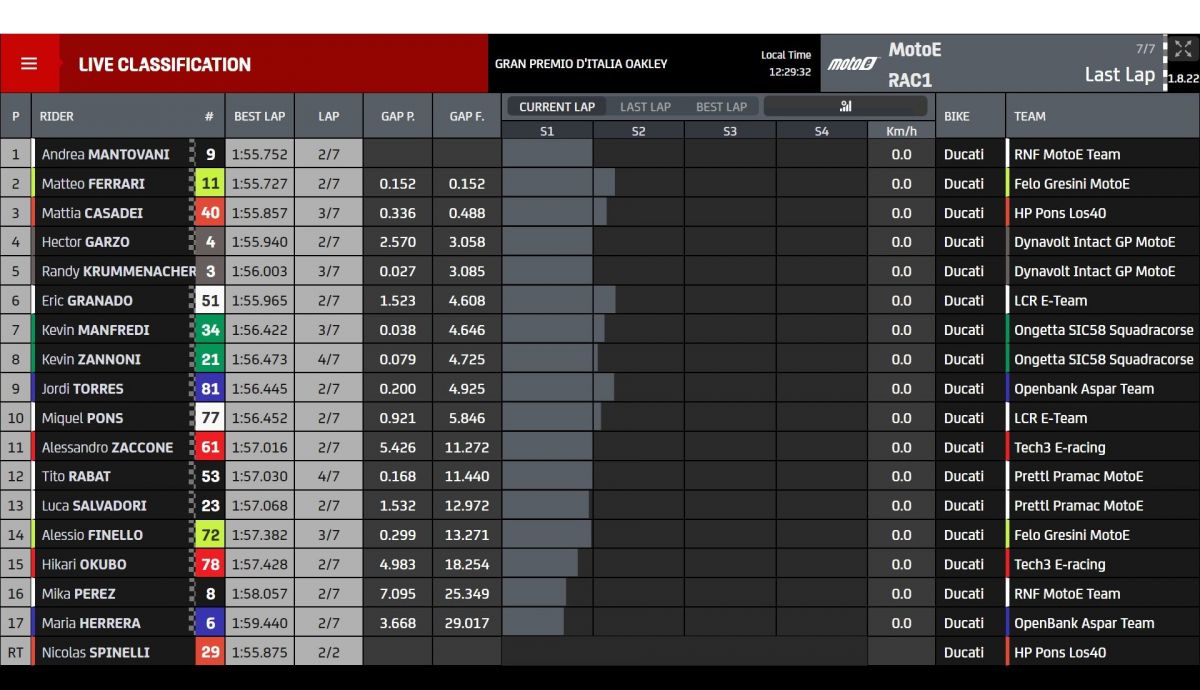Click the S1 sector bar for Okubo

(x=540, y=564)
